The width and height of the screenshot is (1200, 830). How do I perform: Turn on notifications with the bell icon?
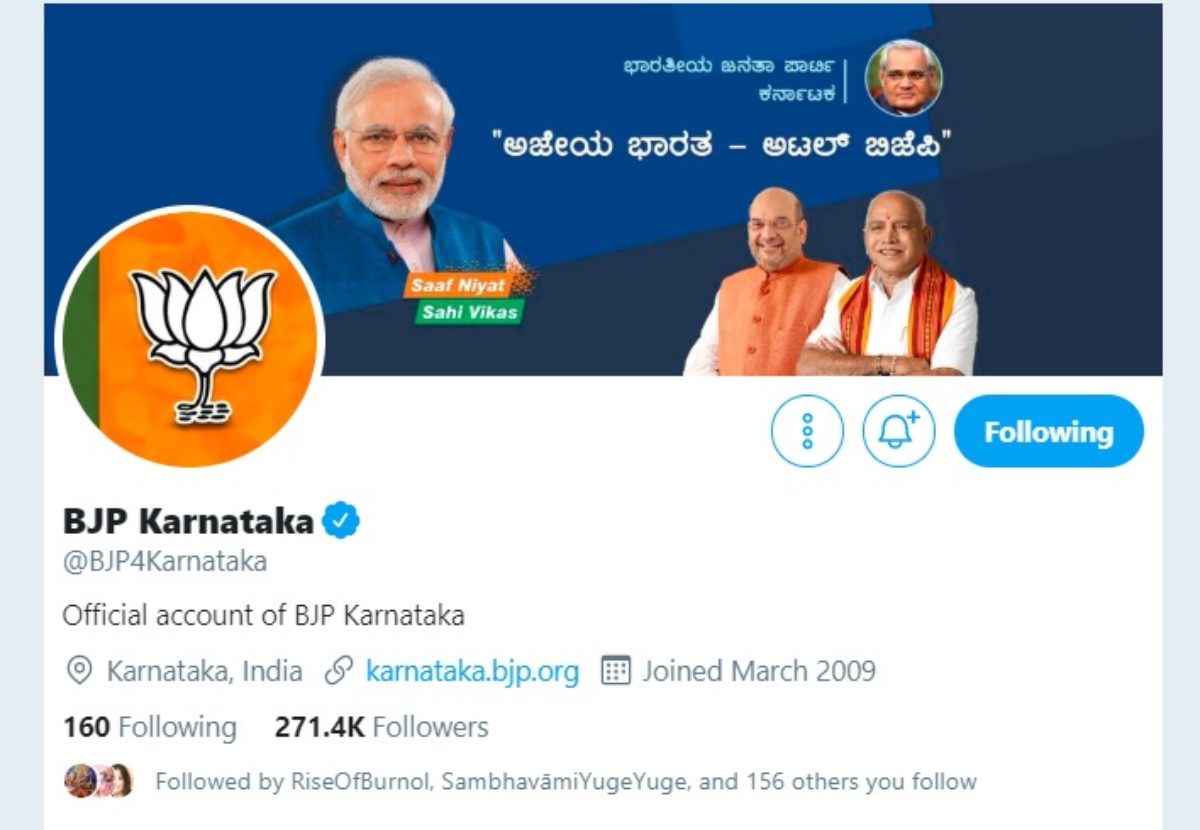[899, 431]
